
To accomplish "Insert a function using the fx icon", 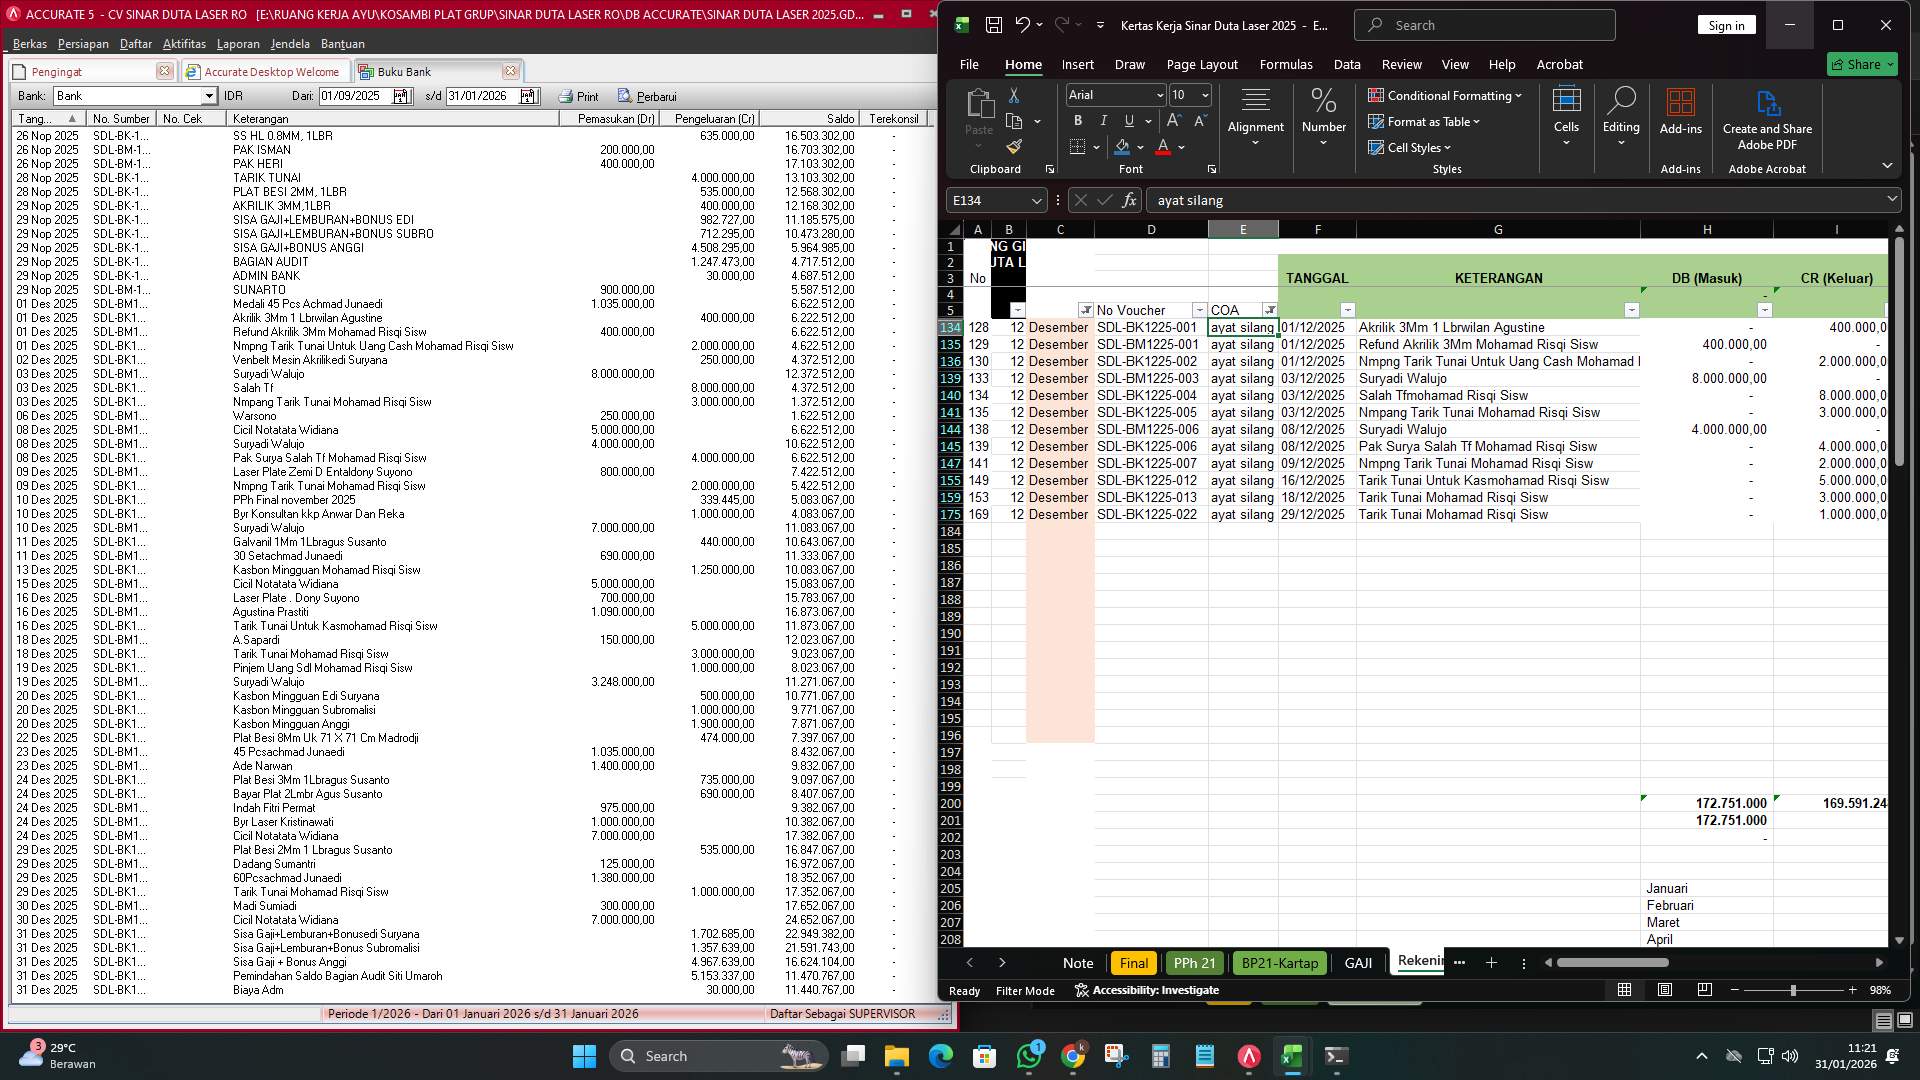I will [x=1129, y=200].
